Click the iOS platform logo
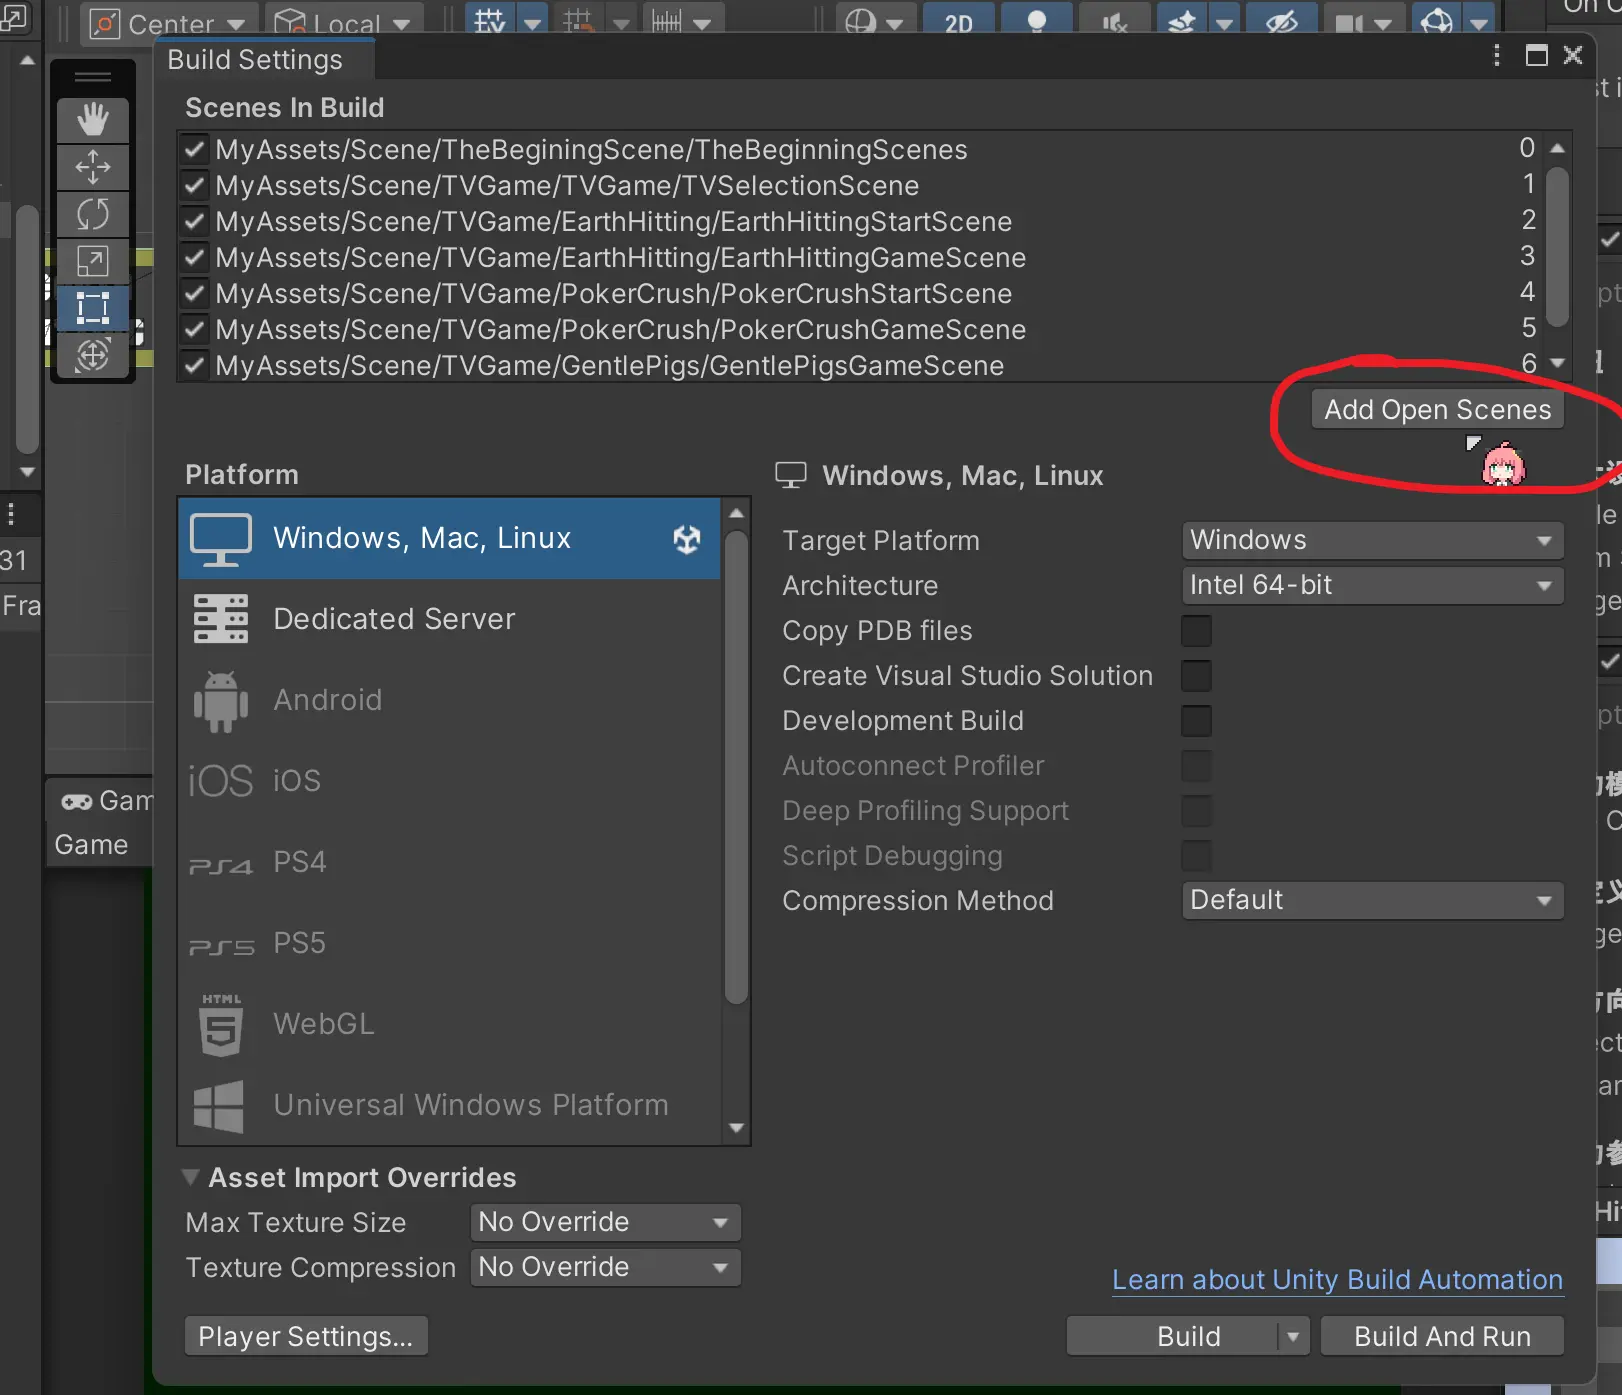Viewport: 1622px width, 1395px height. coord(221,781)
